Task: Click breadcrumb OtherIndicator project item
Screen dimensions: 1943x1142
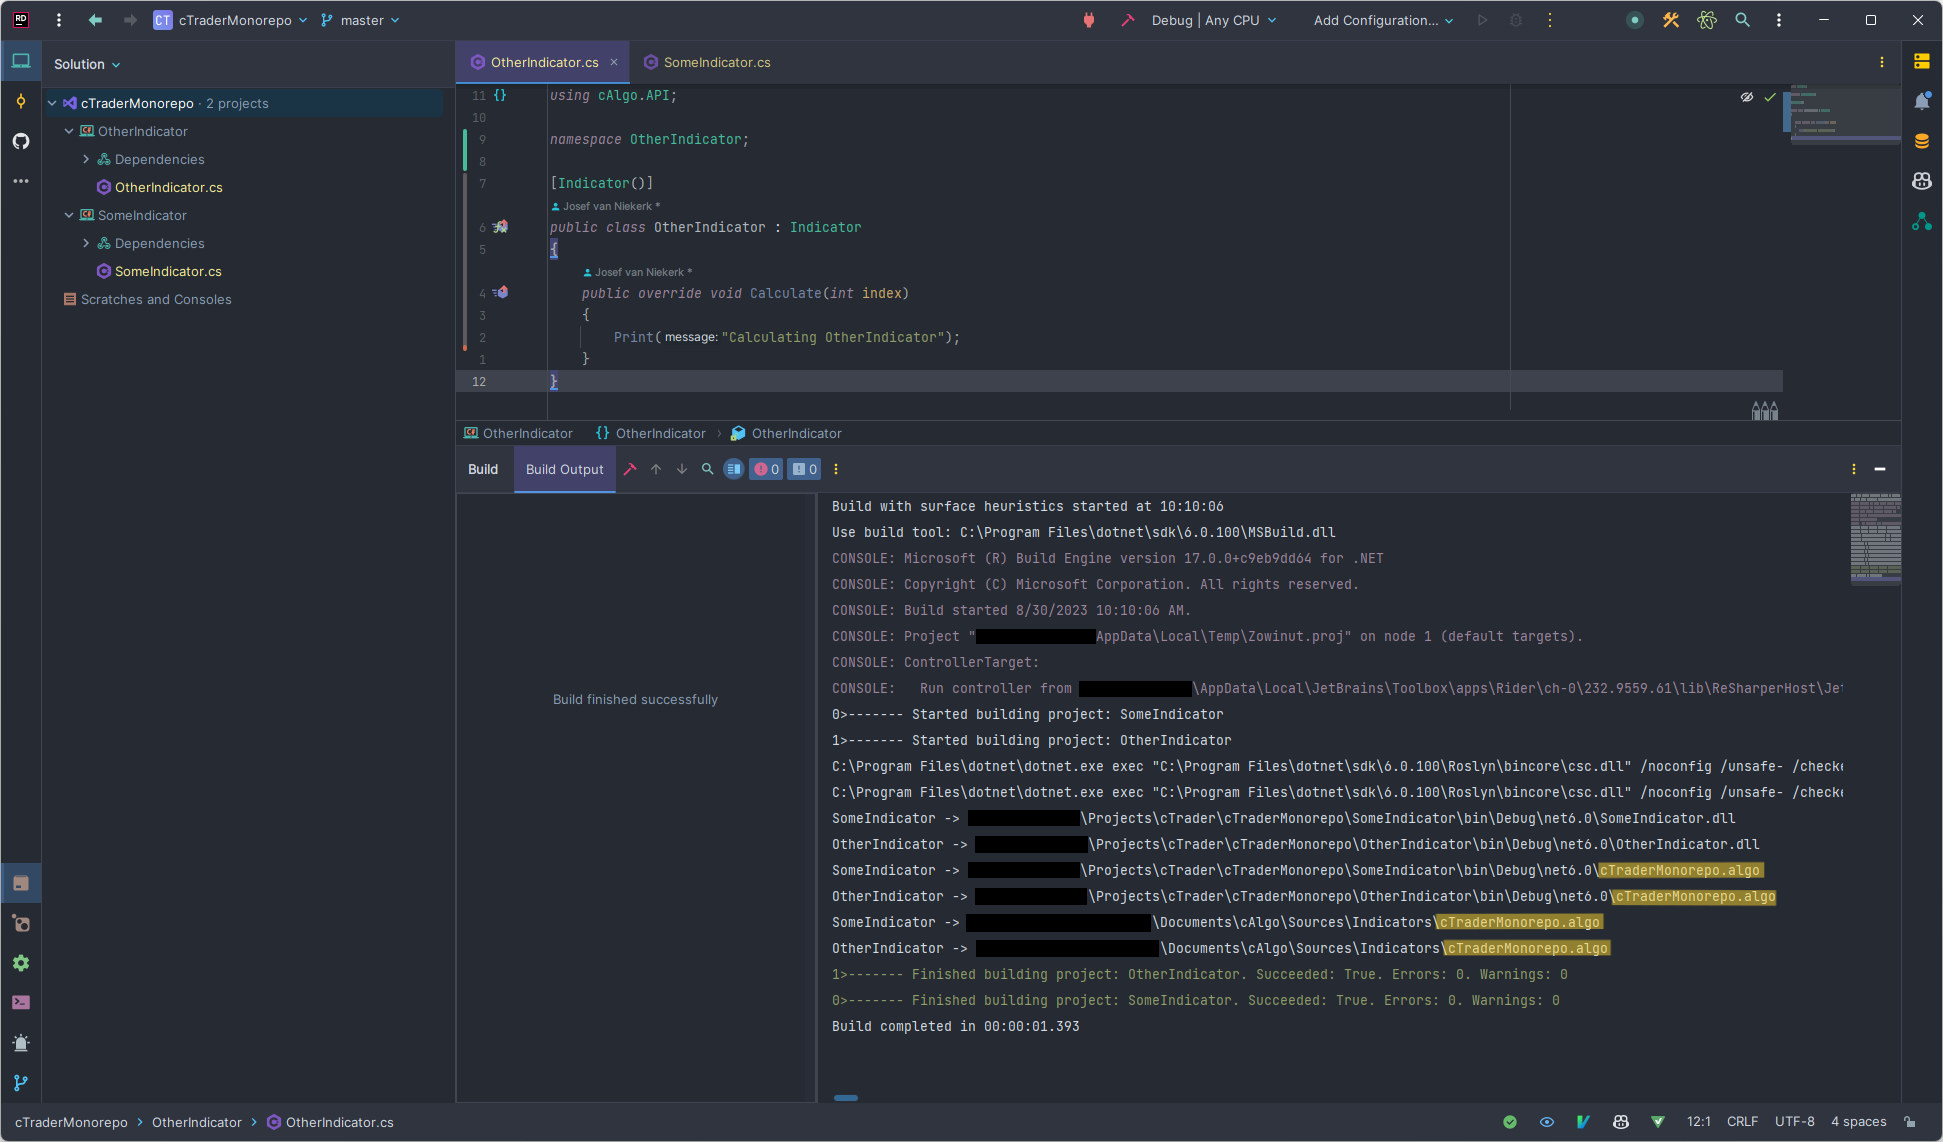Action: (518, 433)
